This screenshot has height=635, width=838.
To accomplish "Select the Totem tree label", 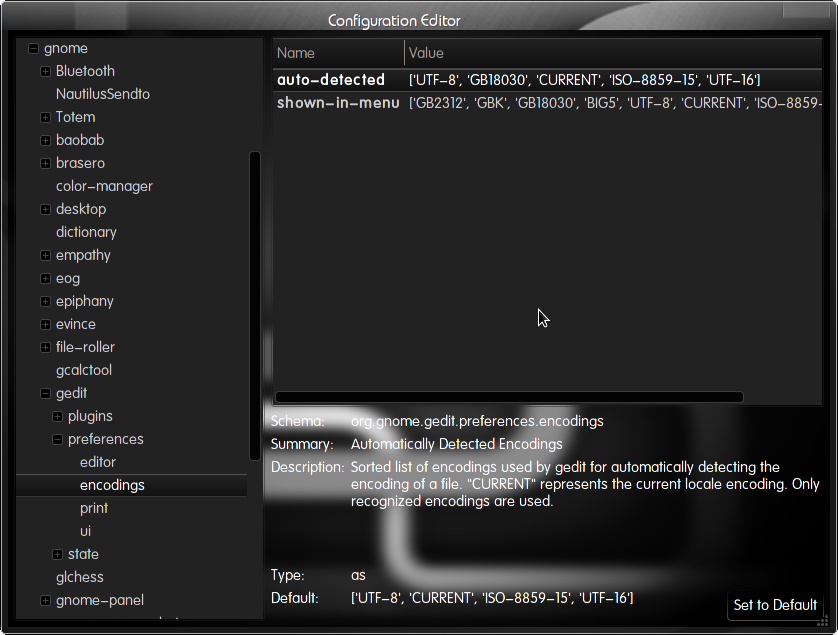I will (75, 117).
